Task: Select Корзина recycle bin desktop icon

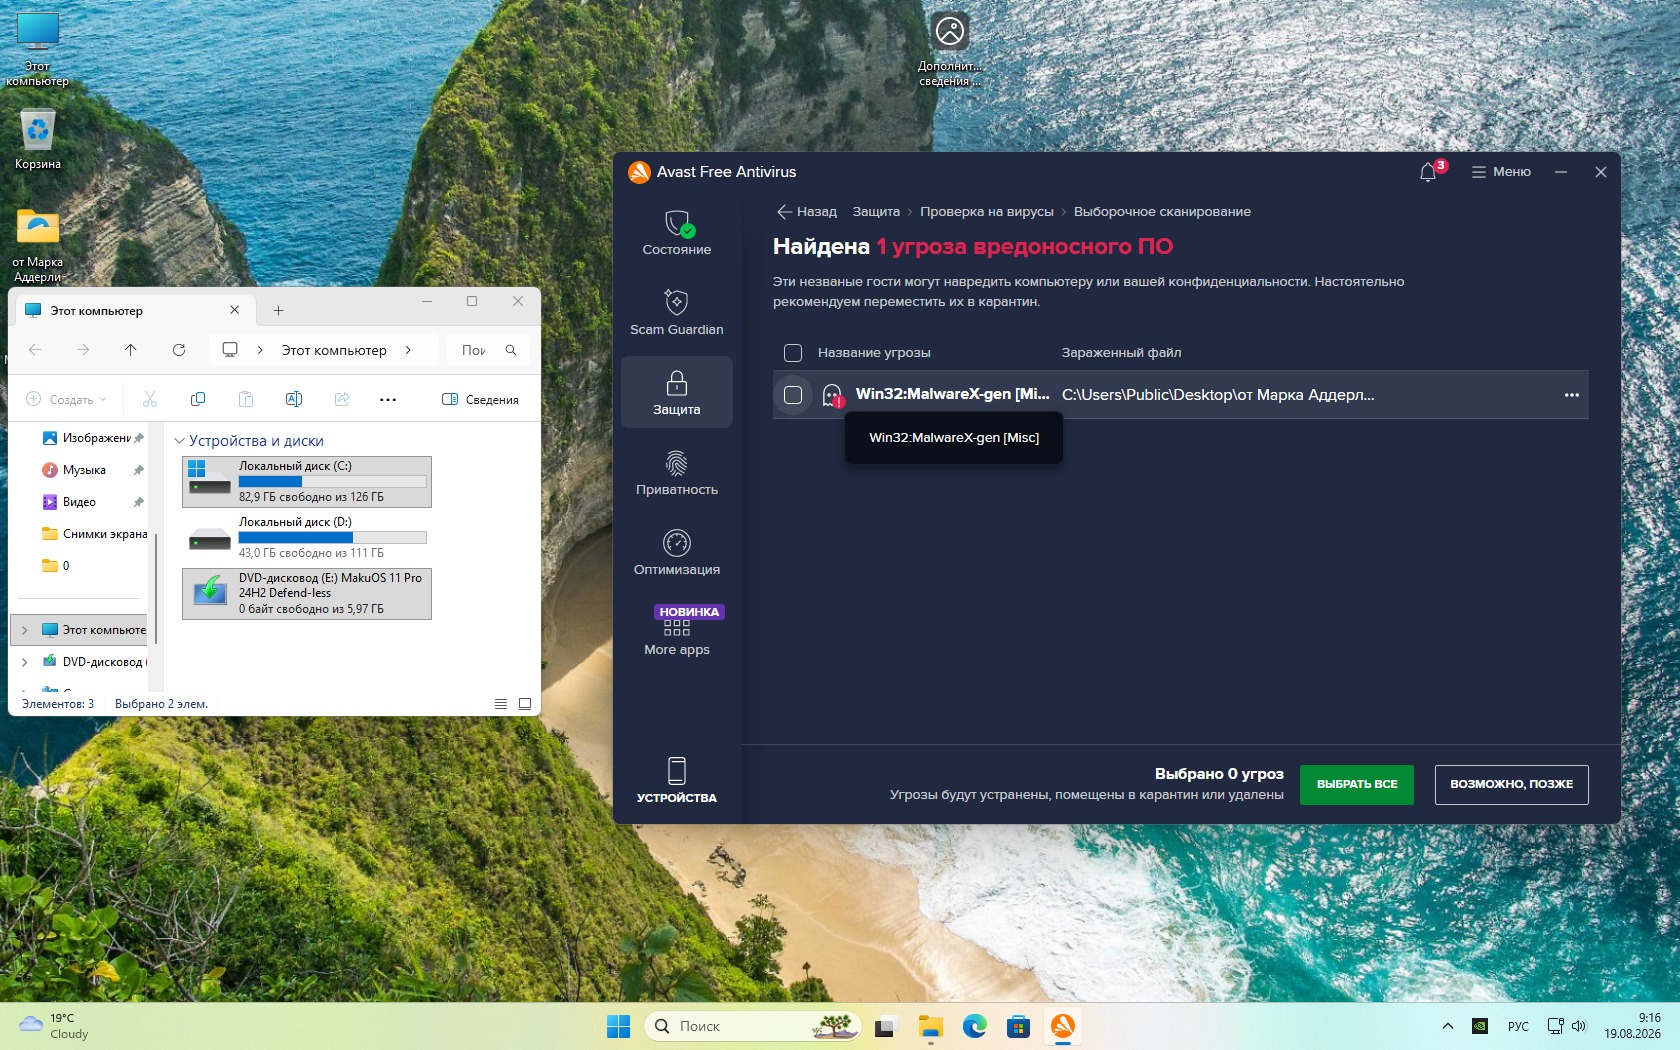Action: coord(38,139)
